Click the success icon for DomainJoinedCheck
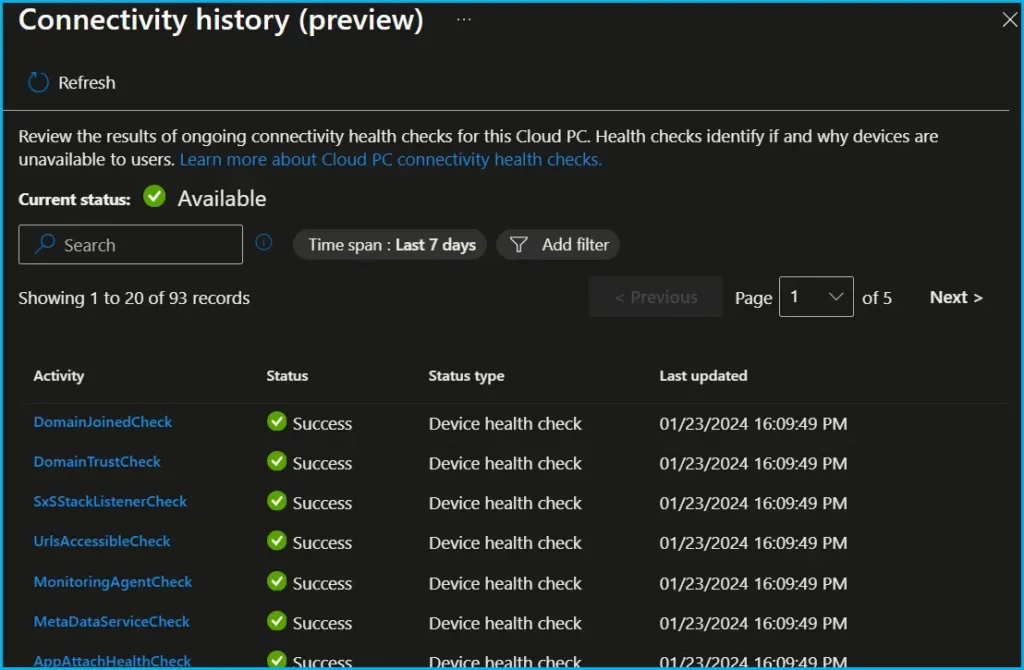Image resolution: width=1024 pixels, height=670 pixels. [277, 422]
